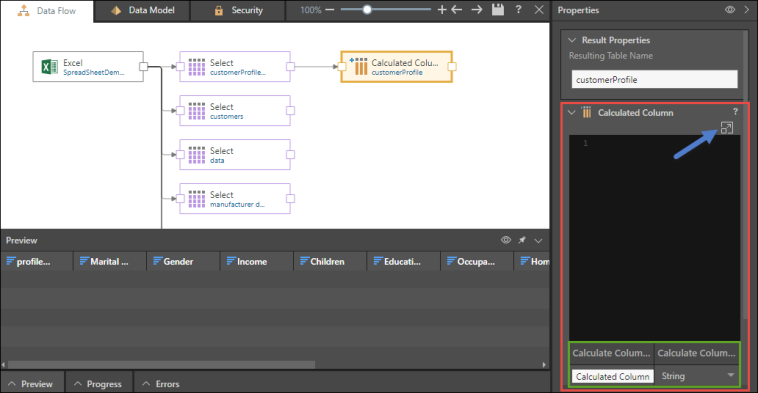Toggle Properties panel visibility eye icon
This screenshot has height=393, width=758.
pyautogui.click(x=730, y=10)
